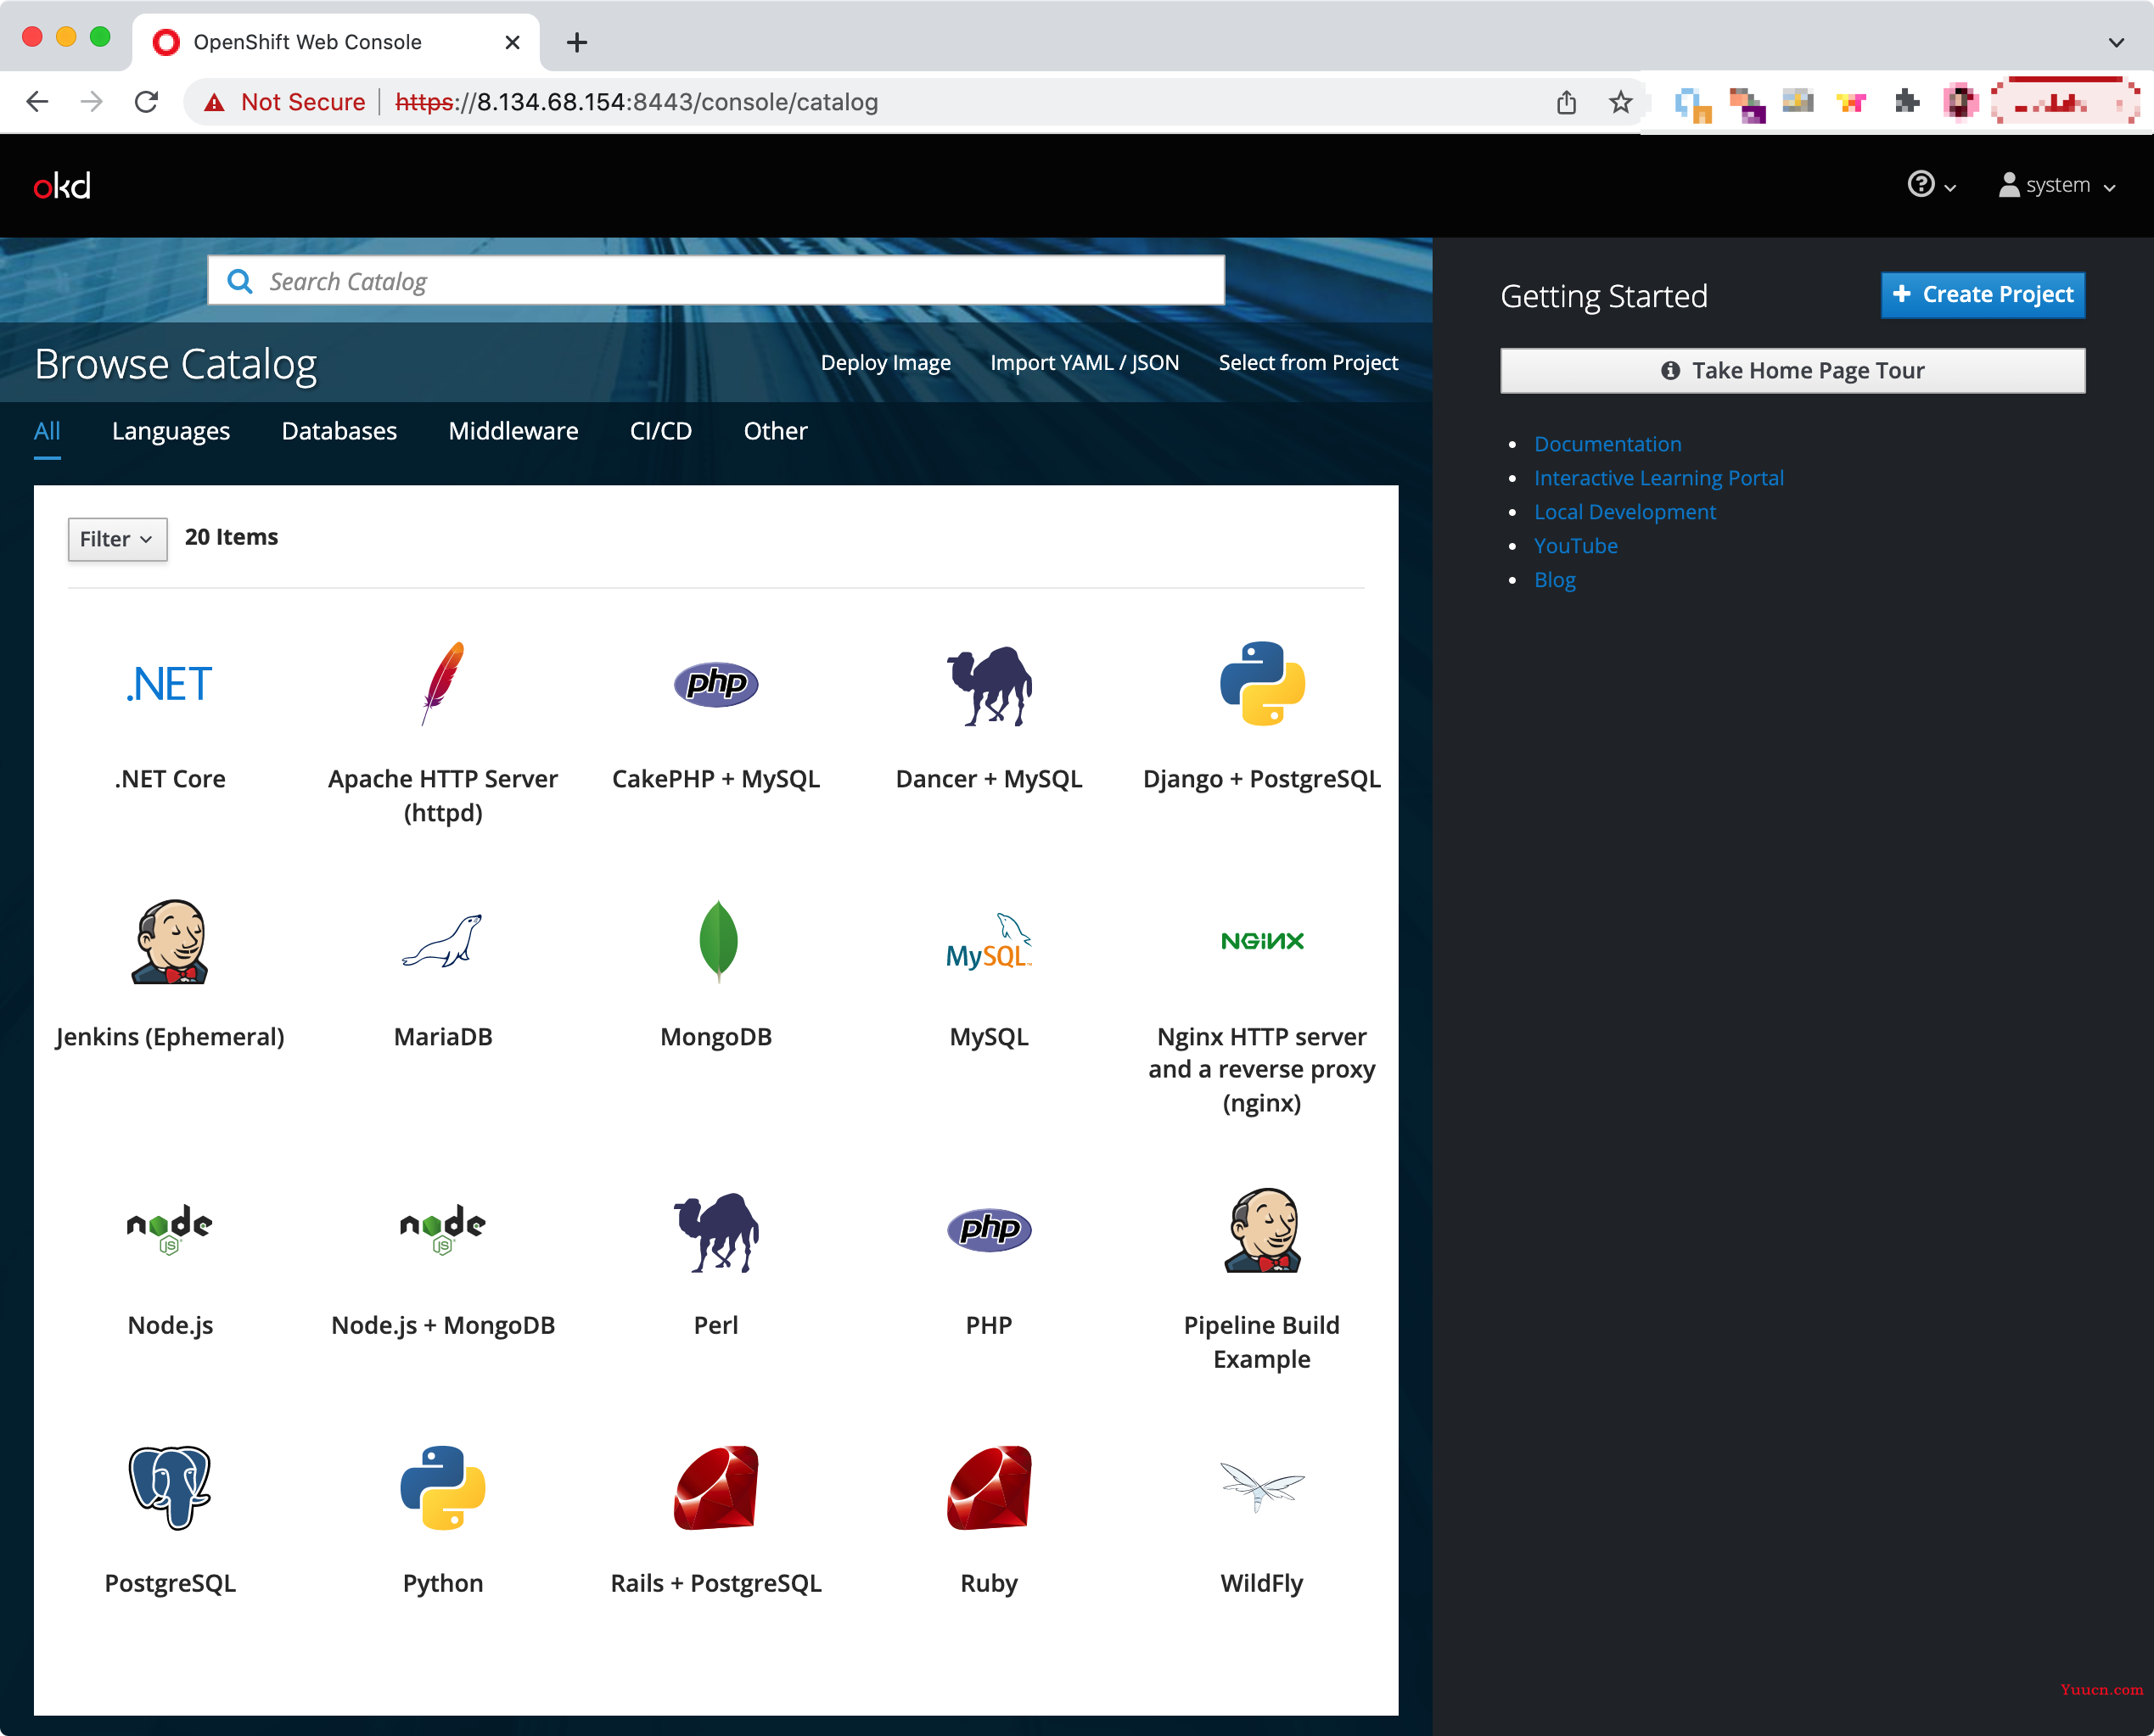Click the browser extensions puzzle icon

click(1906, 101)
